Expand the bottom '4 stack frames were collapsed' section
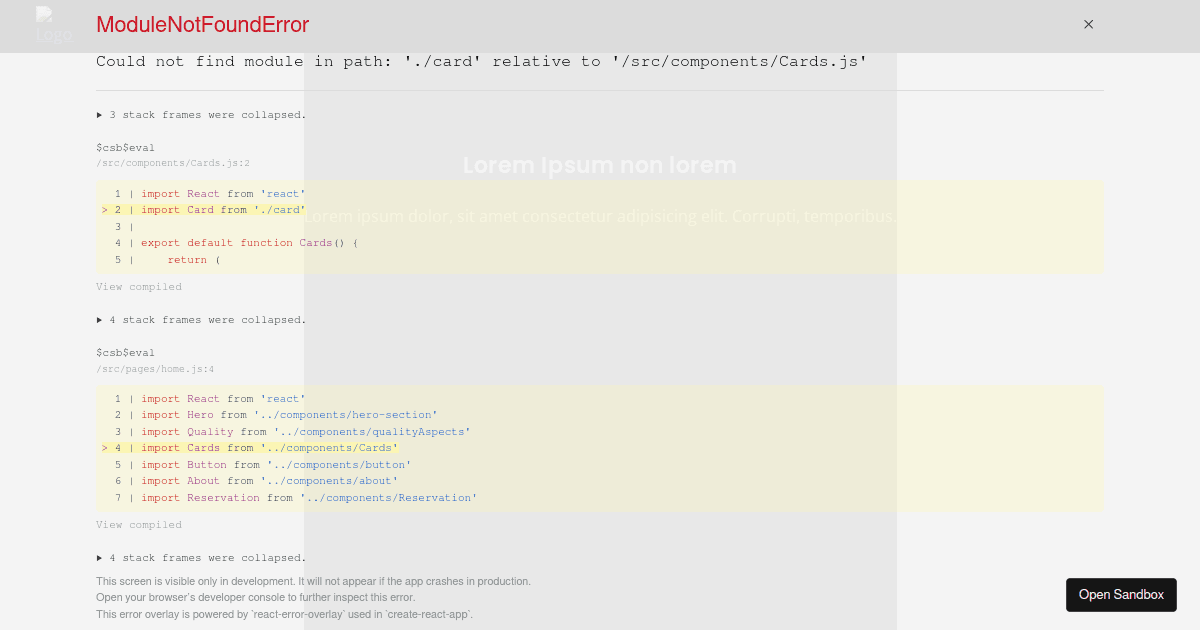 coord(200,557)
